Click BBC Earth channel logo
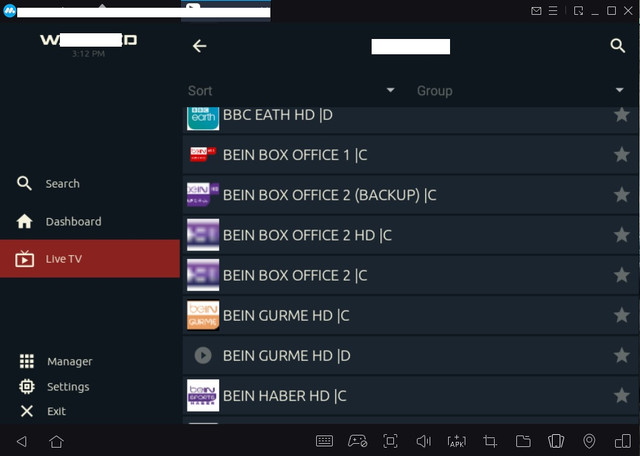The width and height of the screenshot is (640, 456). coord(203,118)
